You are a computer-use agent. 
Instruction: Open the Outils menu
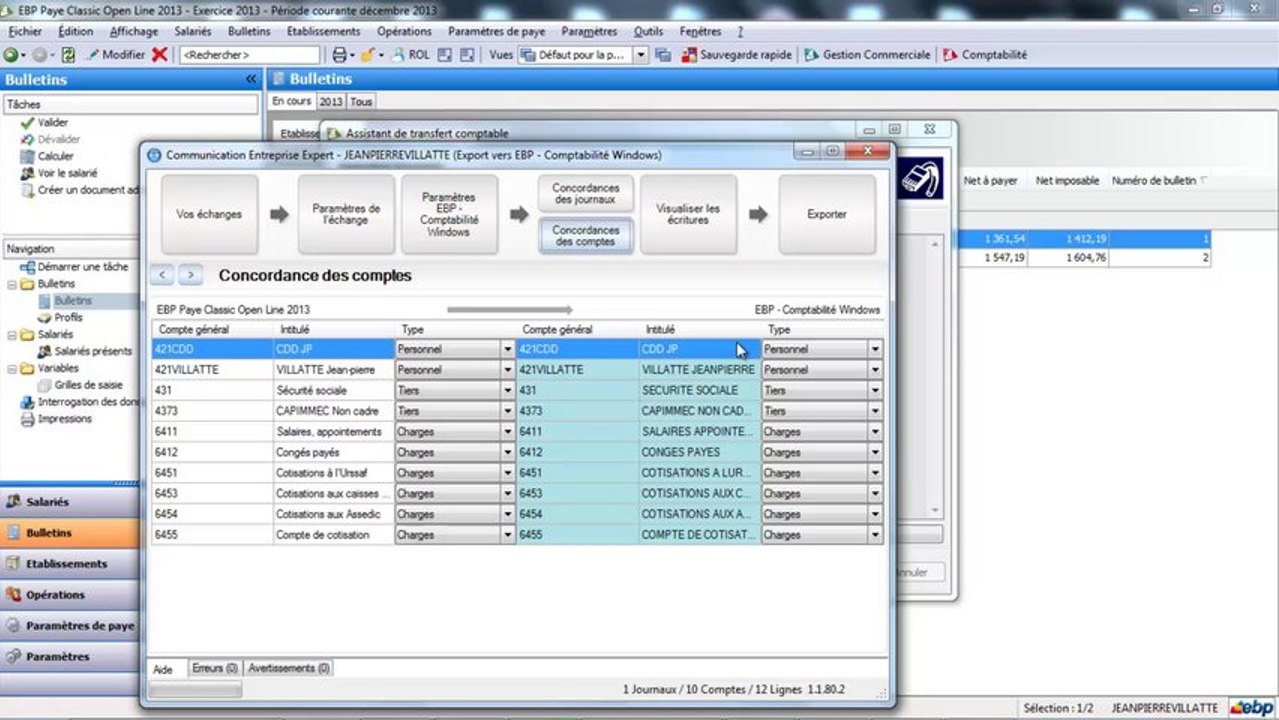pyautogui.click(x=648, y=32)
